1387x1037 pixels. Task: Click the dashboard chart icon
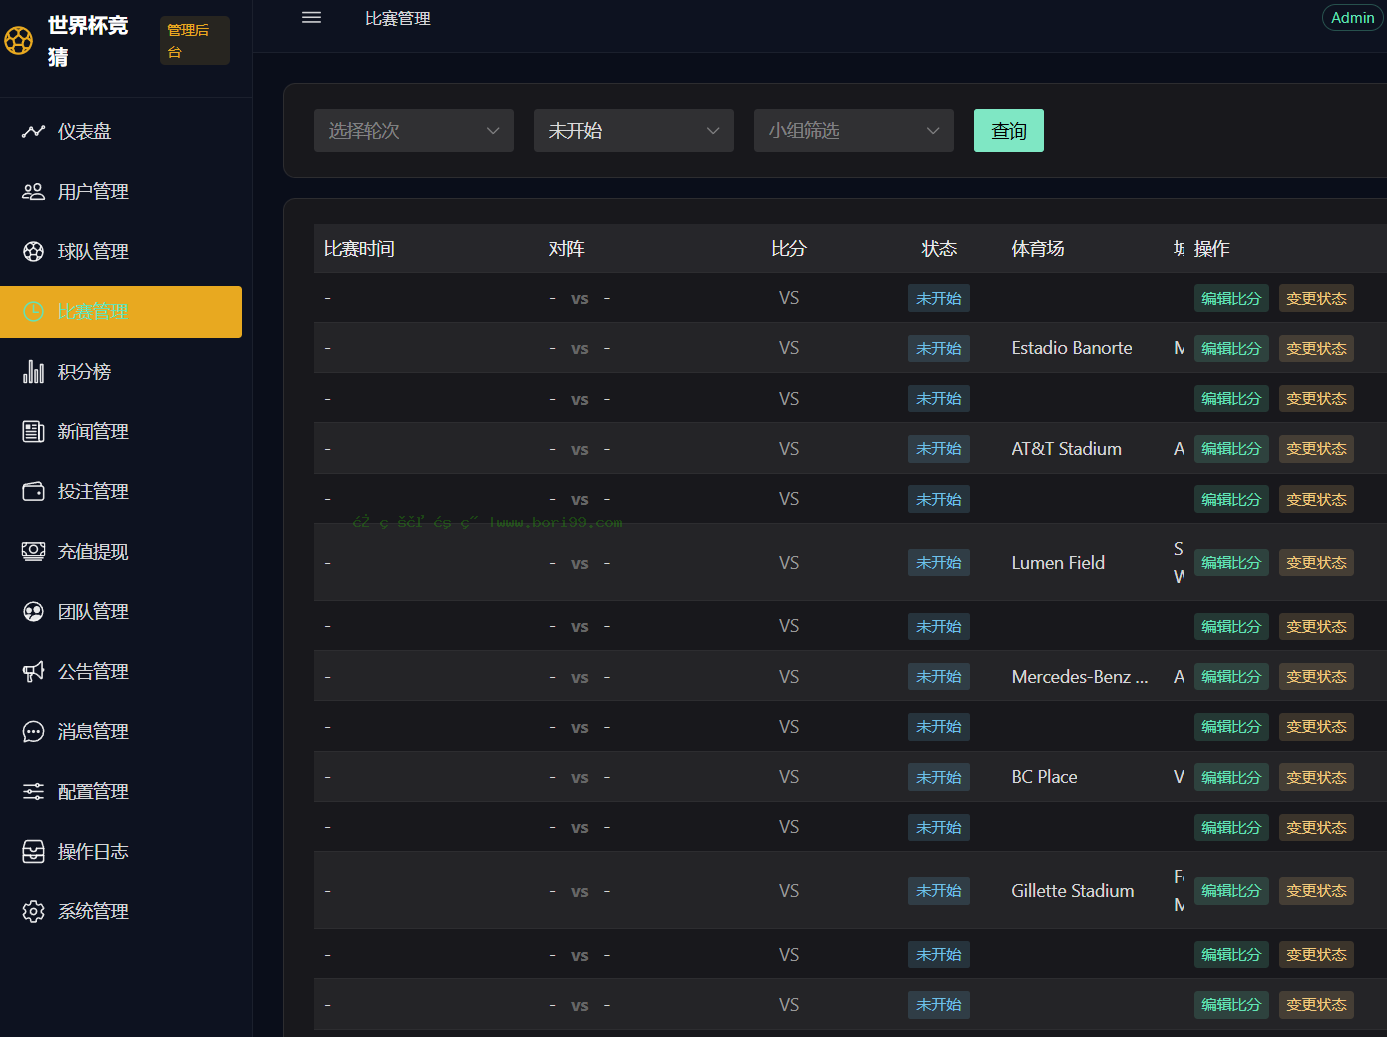click(34, 131)
